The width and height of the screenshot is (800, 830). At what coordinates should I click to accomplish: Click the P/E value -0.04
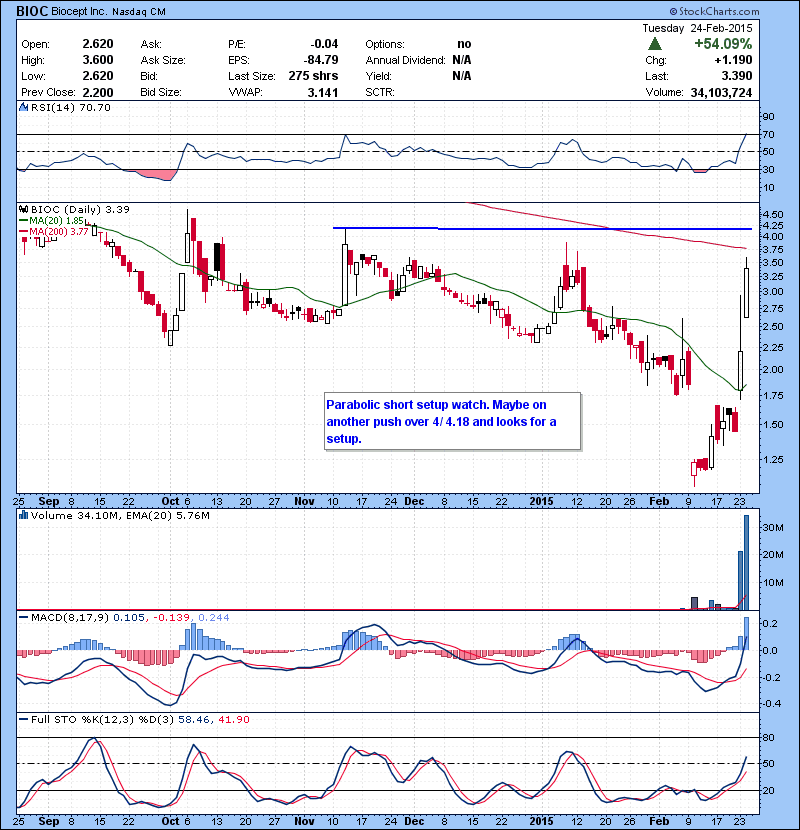324,44
